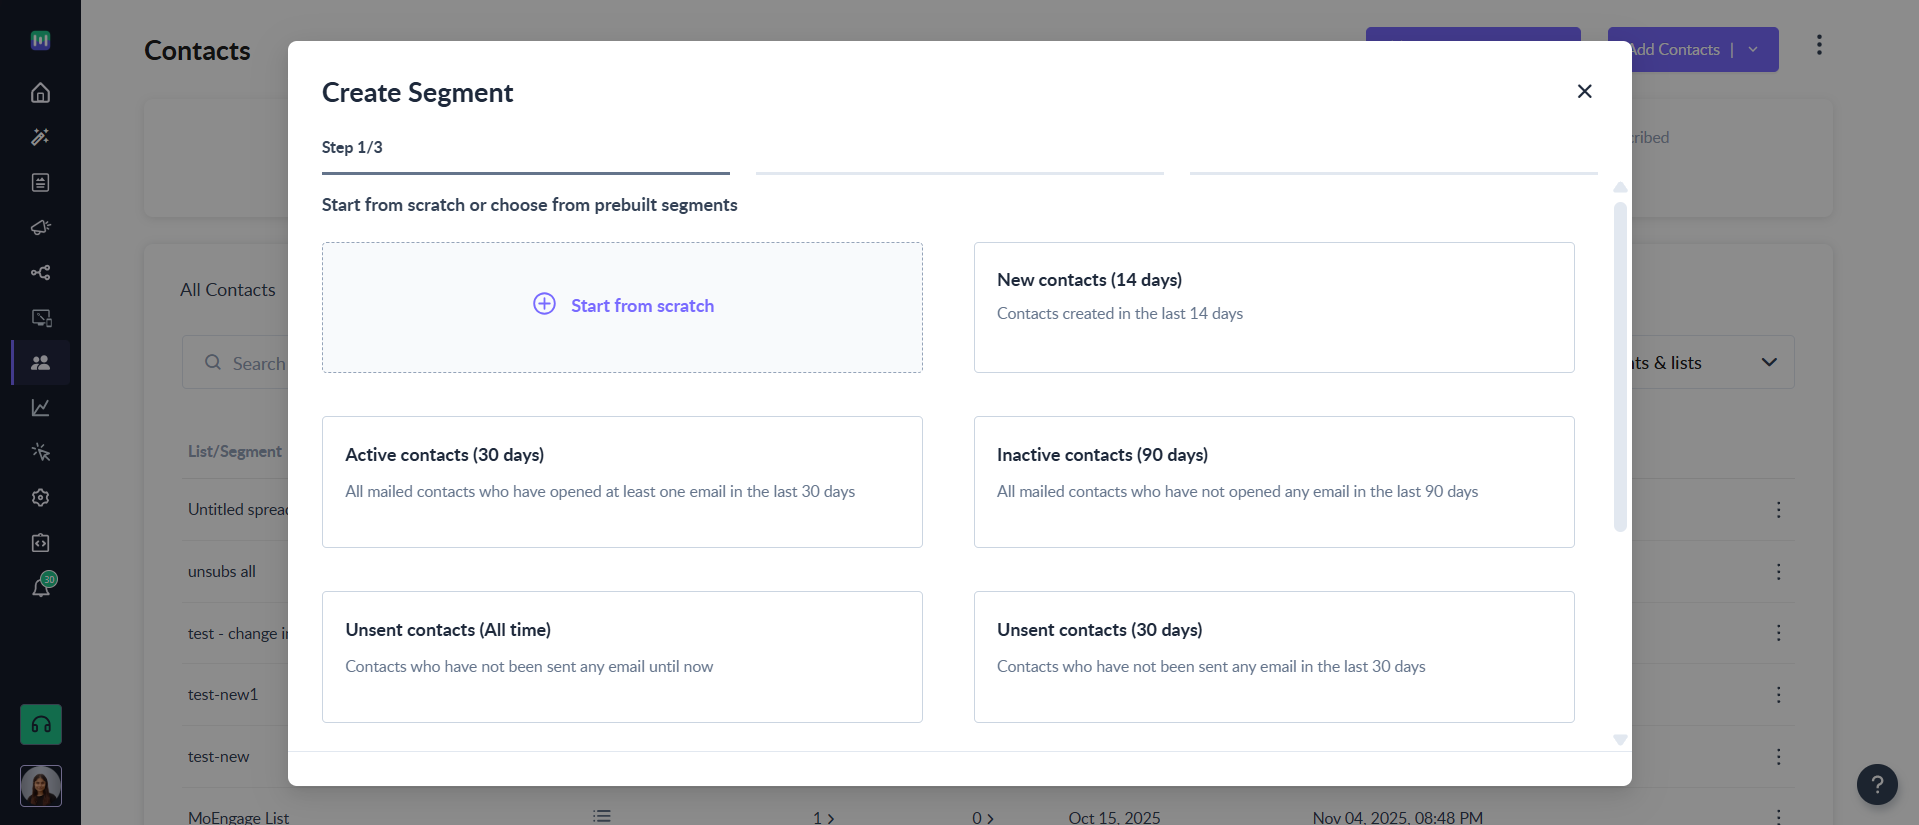Open the segments & lists filter dropdown
Image resolution: width=1919 pixels, height=825 pixels.
[1768, 362]
